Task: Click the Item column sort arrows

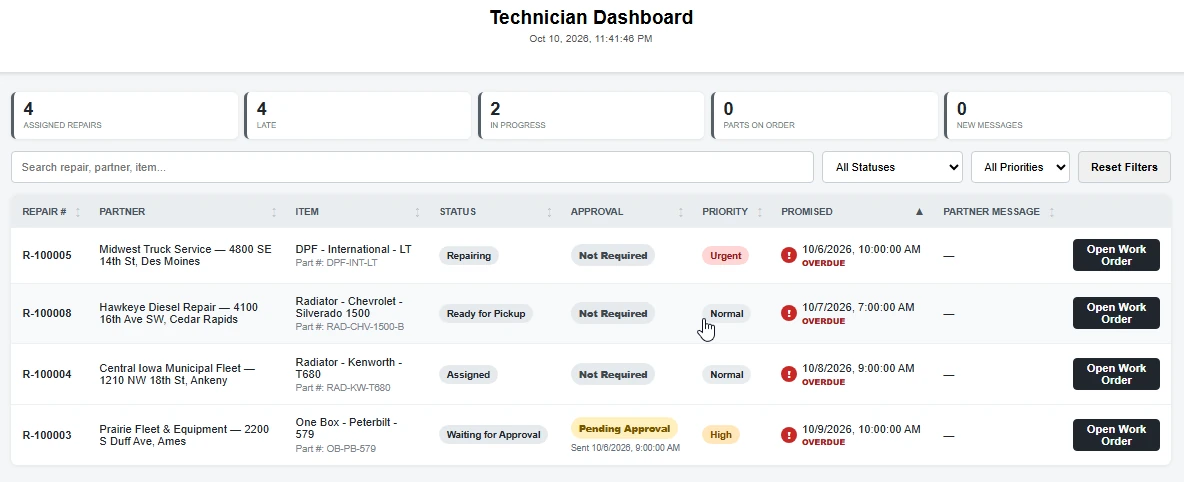Action: click(418, 212)
